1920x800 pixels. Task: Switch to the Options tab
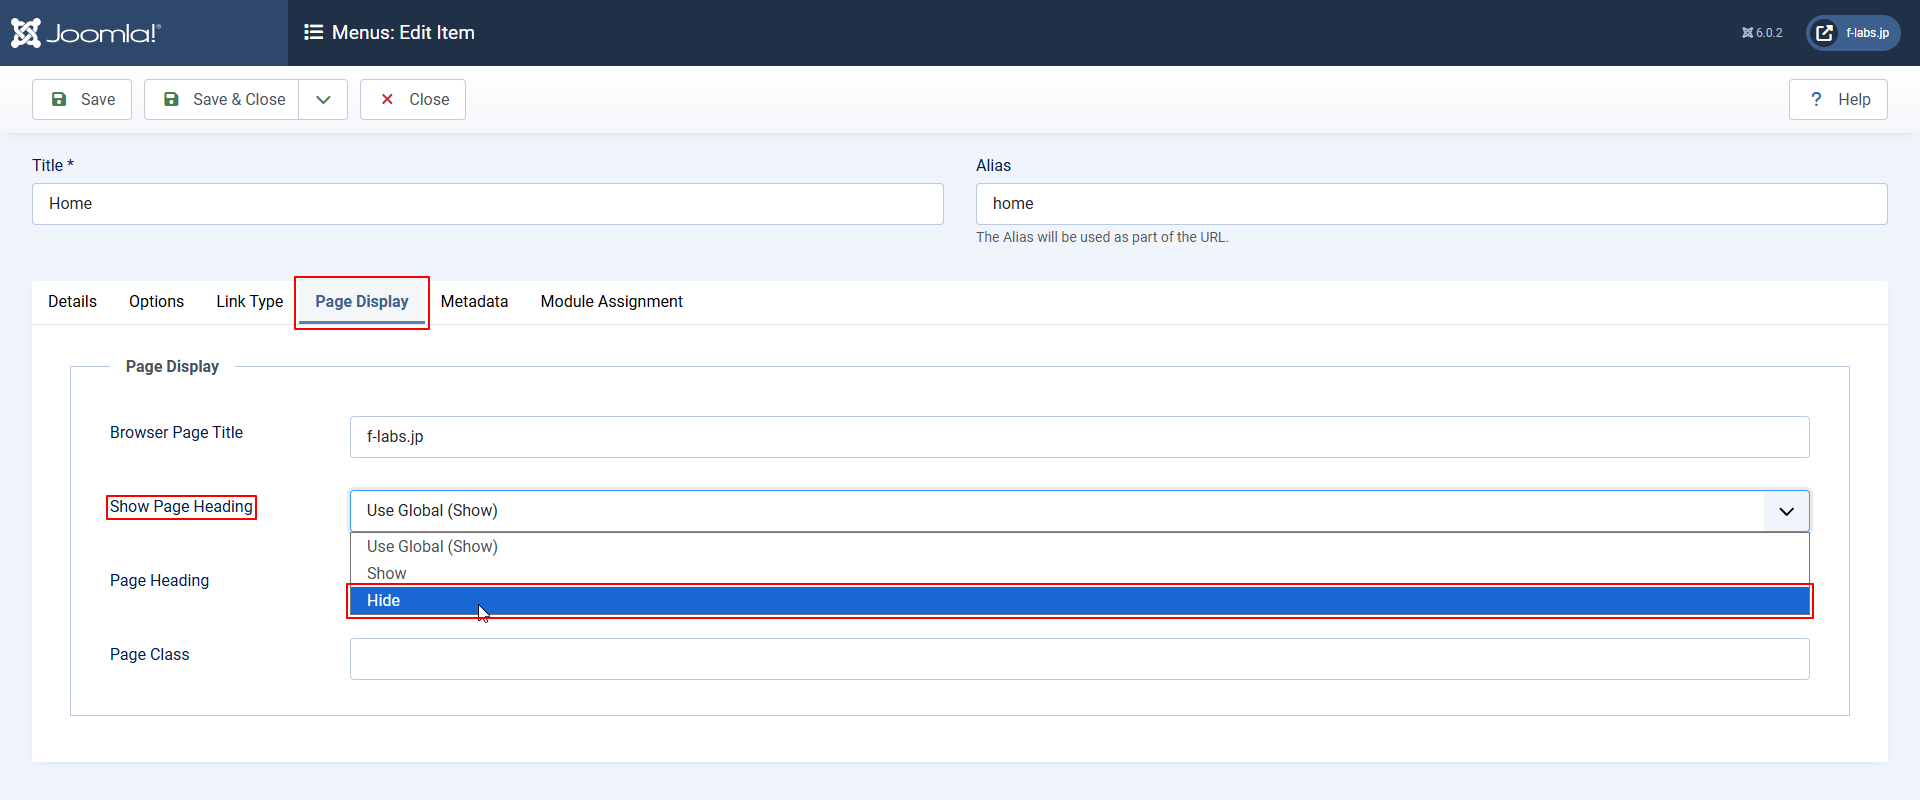click(x=156, y=302)
